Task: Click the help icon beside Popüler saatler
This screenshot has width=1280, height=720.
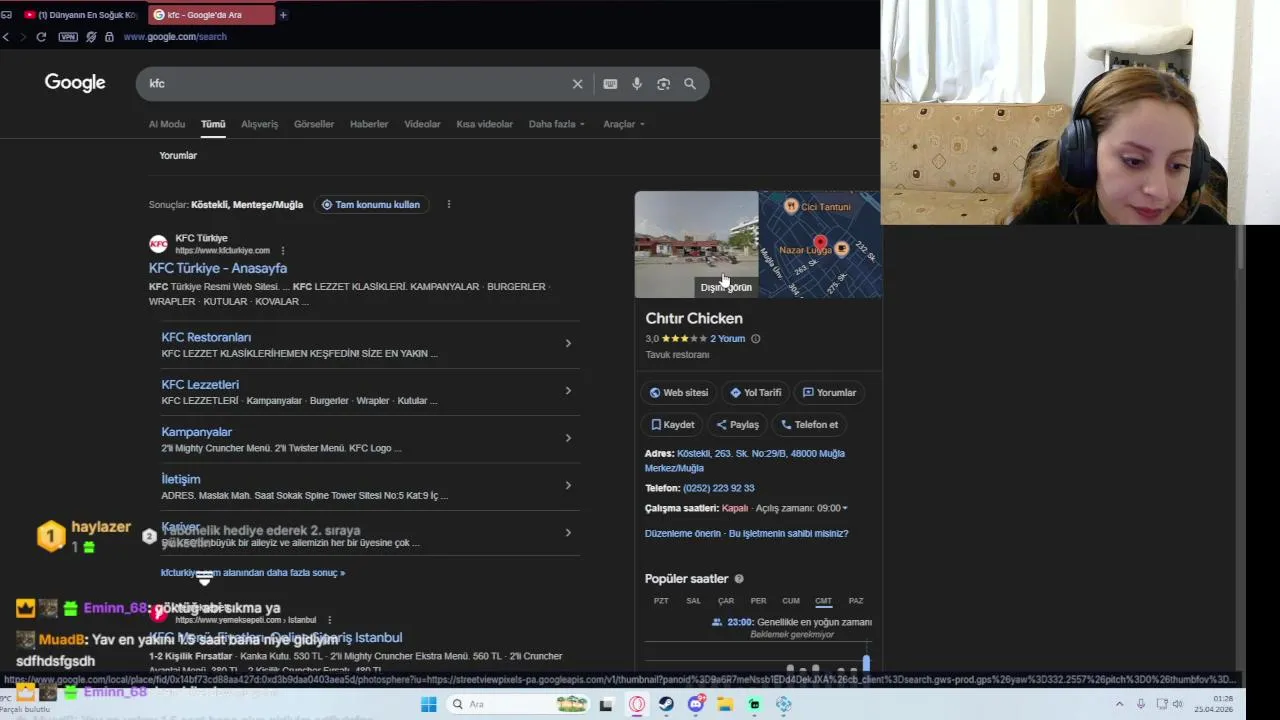Action: pyautogui.click(x=739, y=579)
